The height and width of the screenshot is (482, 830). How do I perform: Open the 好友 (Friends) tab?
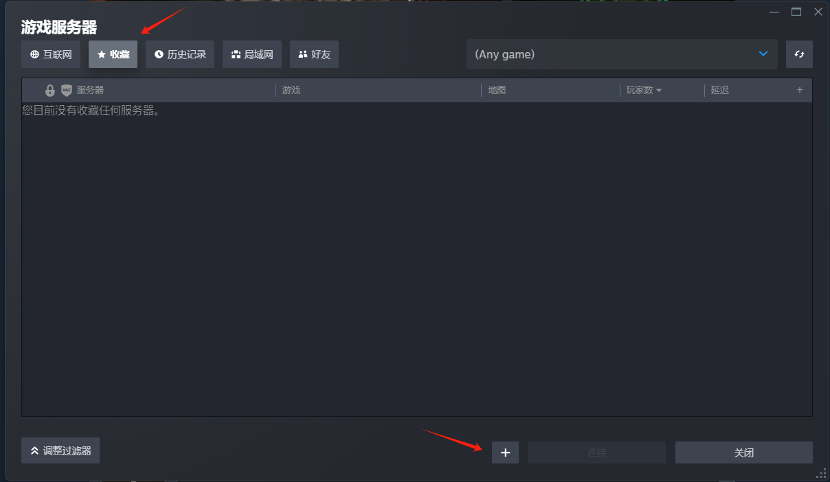[x=314, y=54]
